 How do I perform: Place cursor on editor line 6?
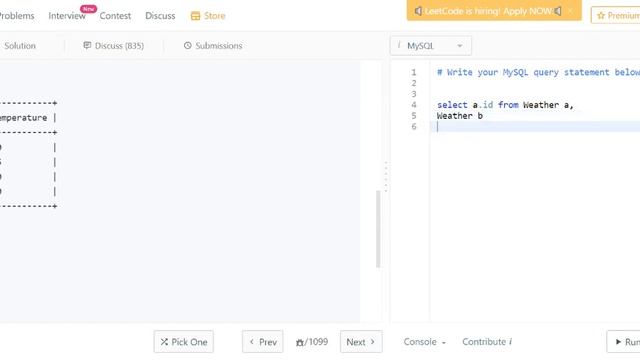[x=535, y=127]
